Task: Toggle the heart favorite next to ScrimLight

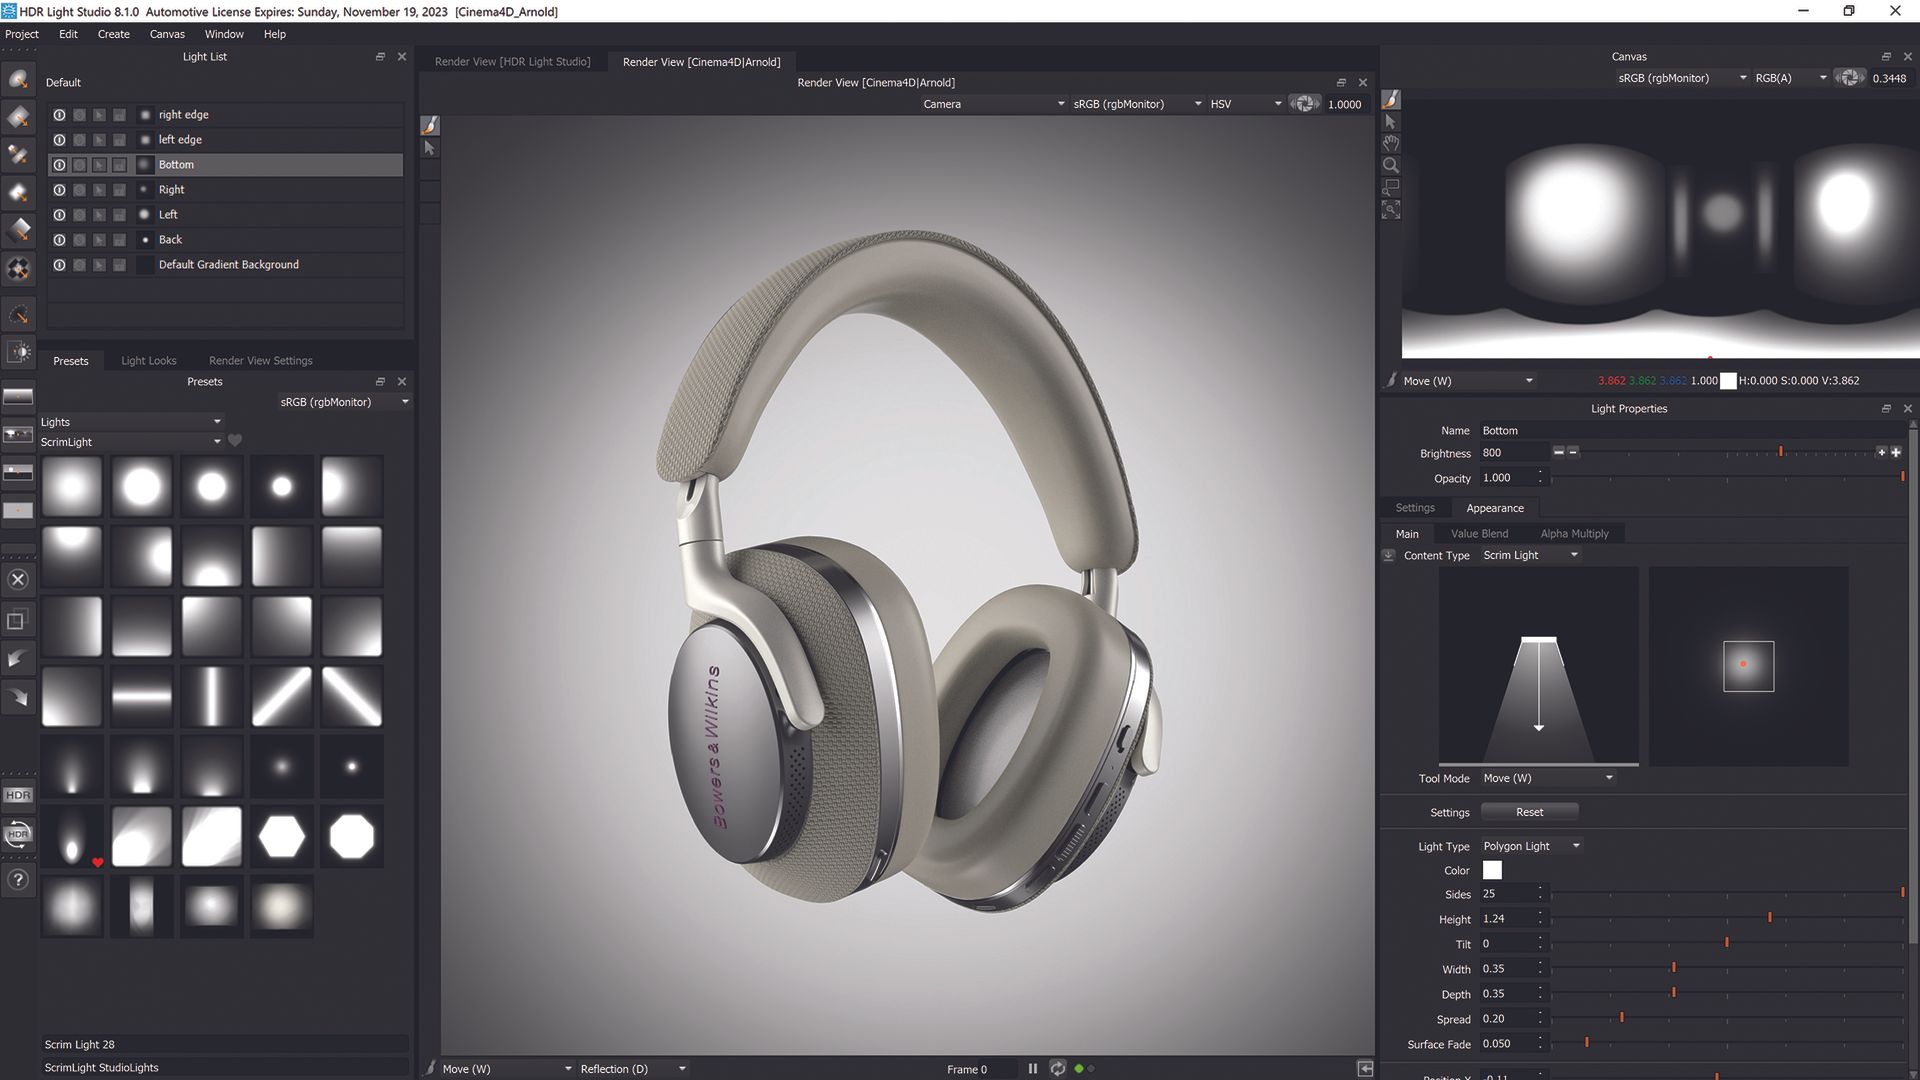Action: [x=235, y=440]
